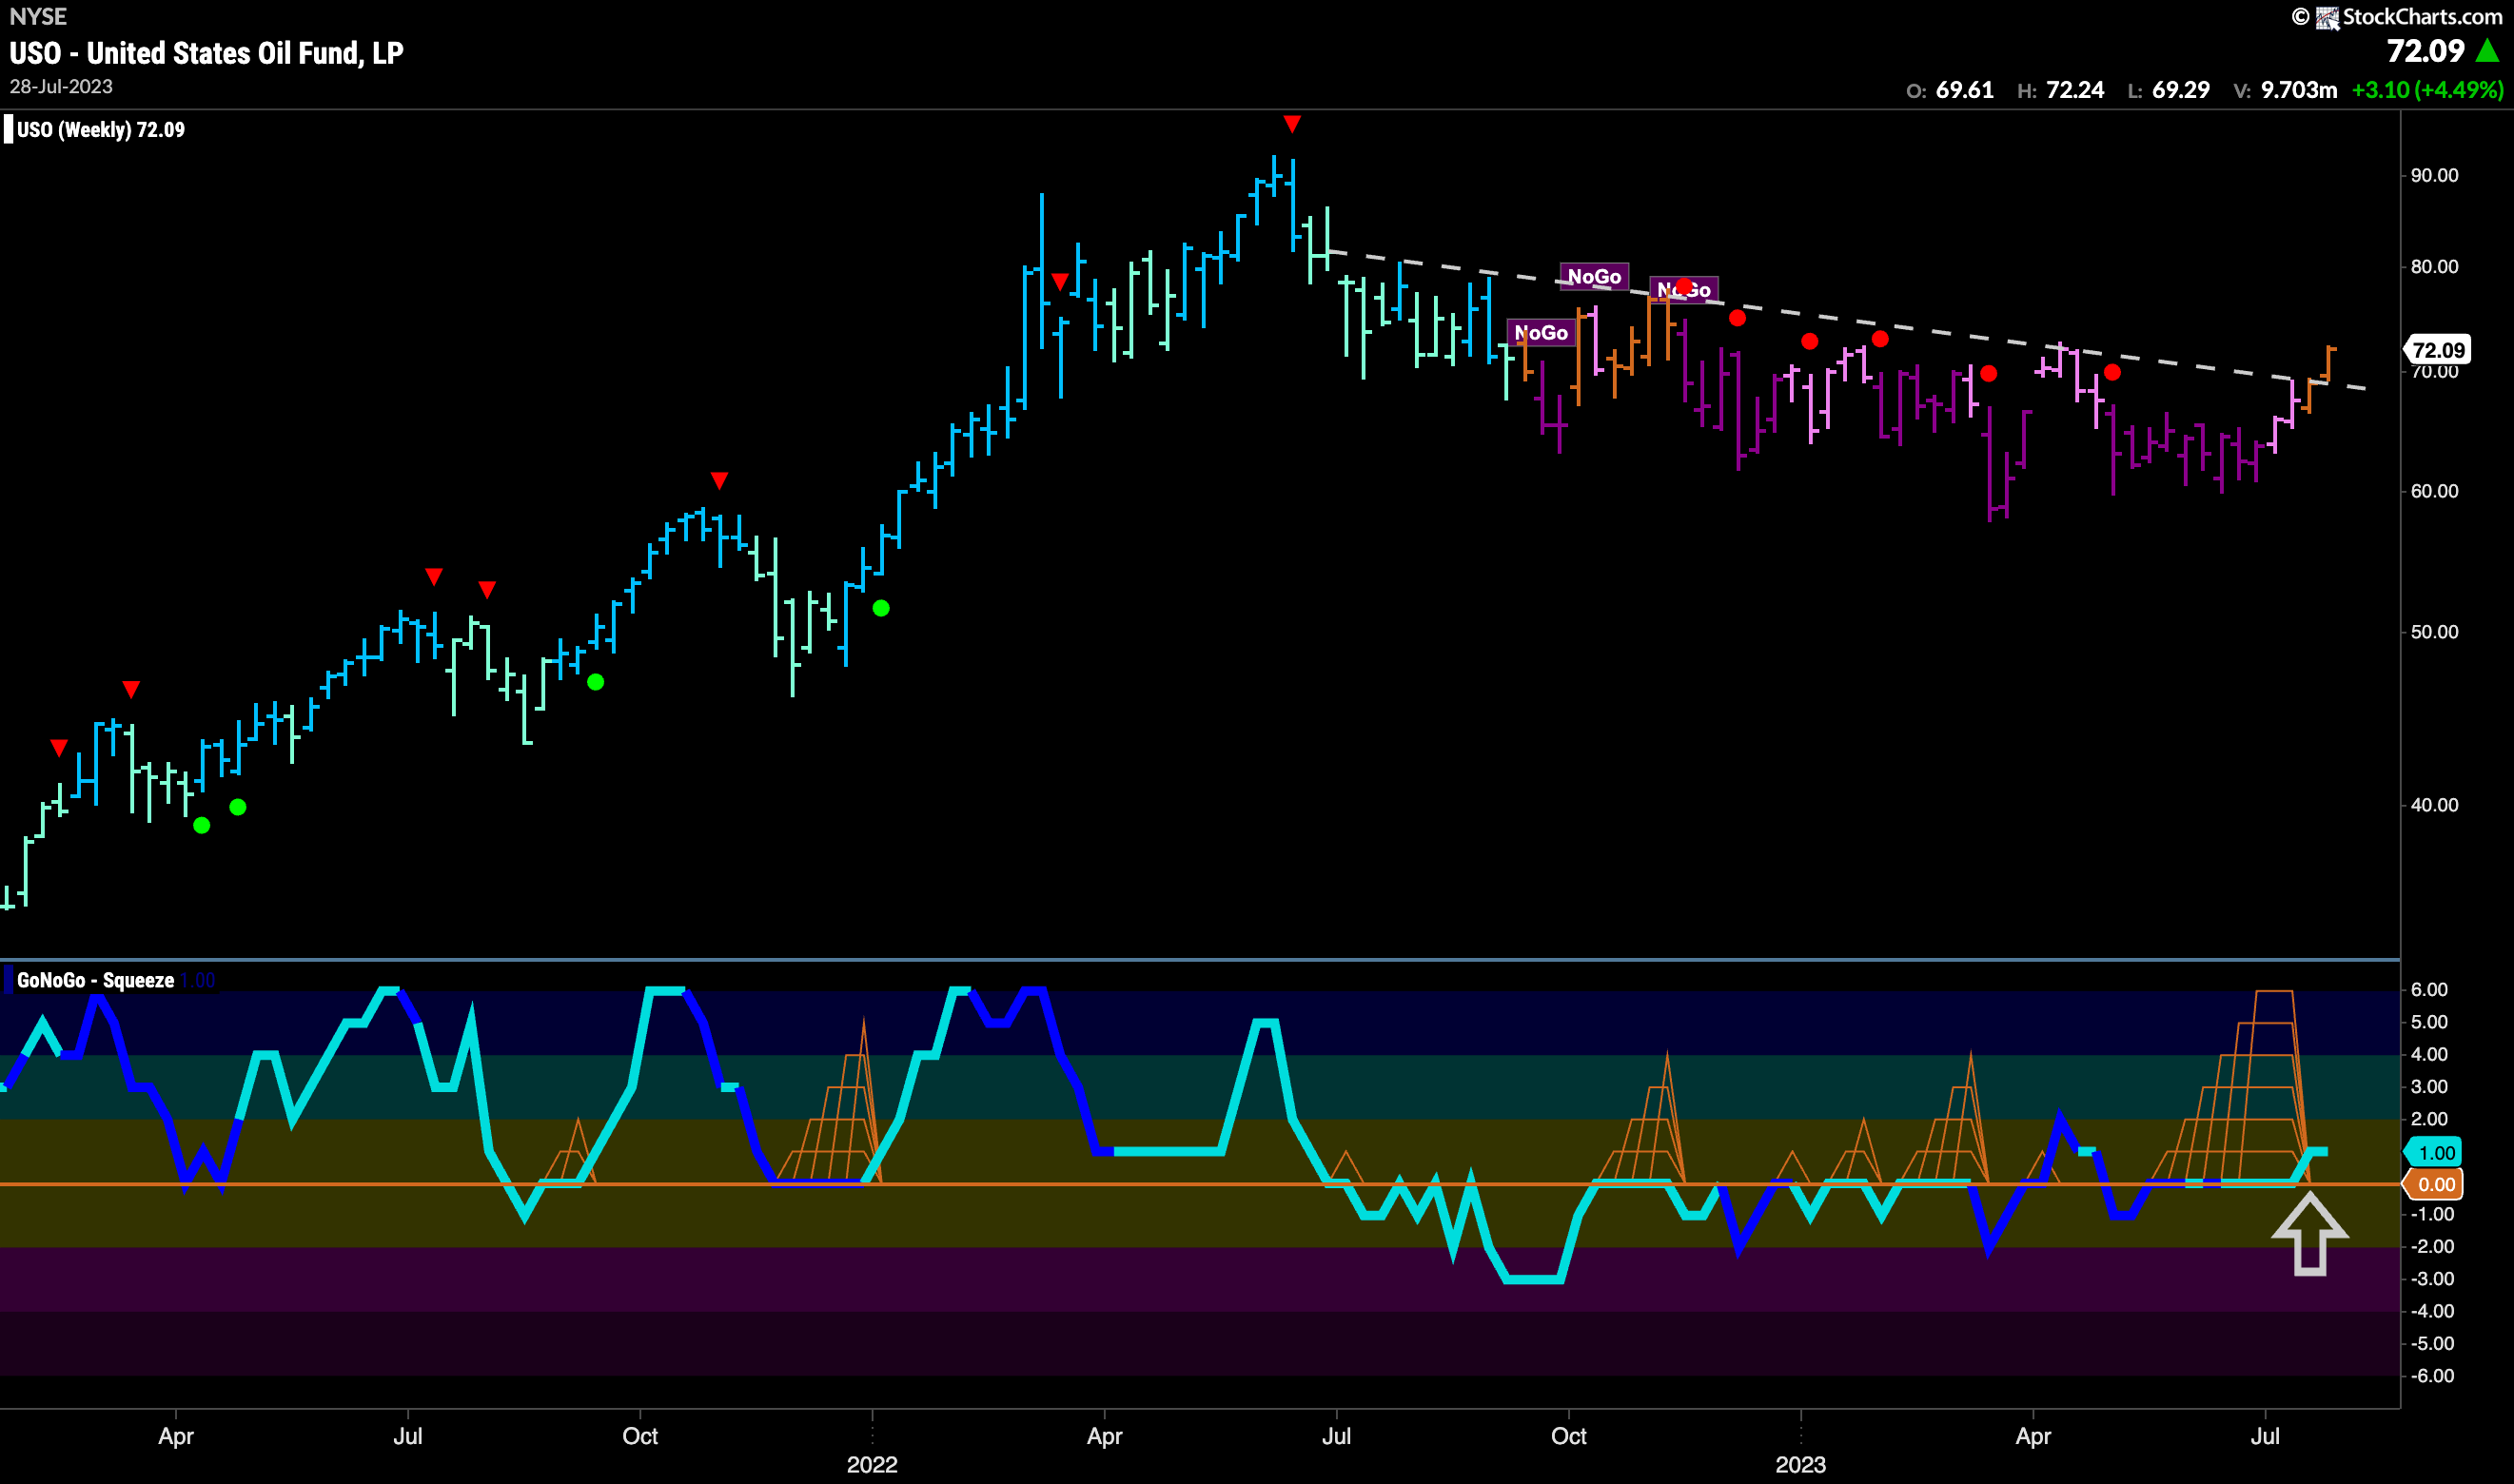Click the low value 69.29
Image resolution: width=2514 pixels, height=1484 pixels.
point(2180,90)
